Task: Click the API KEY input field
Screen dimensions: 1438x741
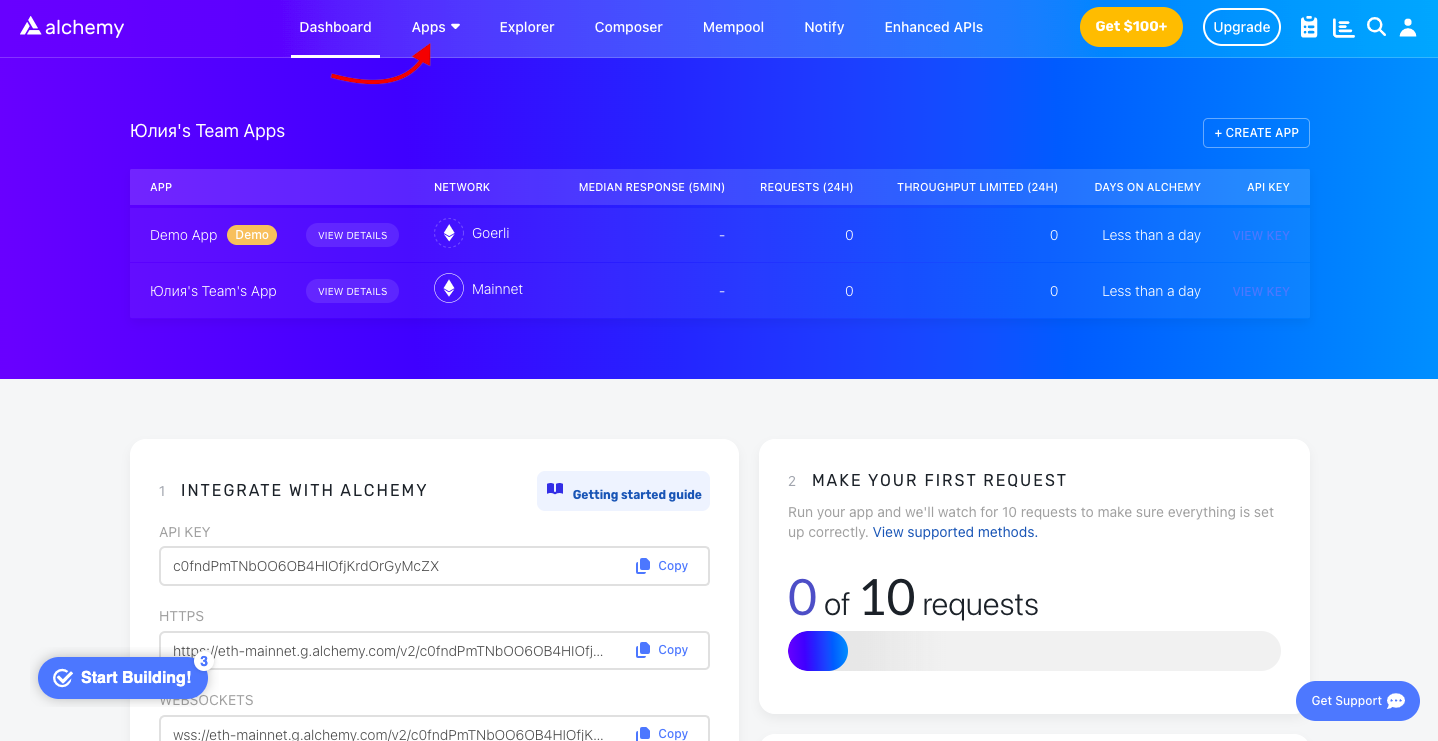Action: tap(434, 566)
